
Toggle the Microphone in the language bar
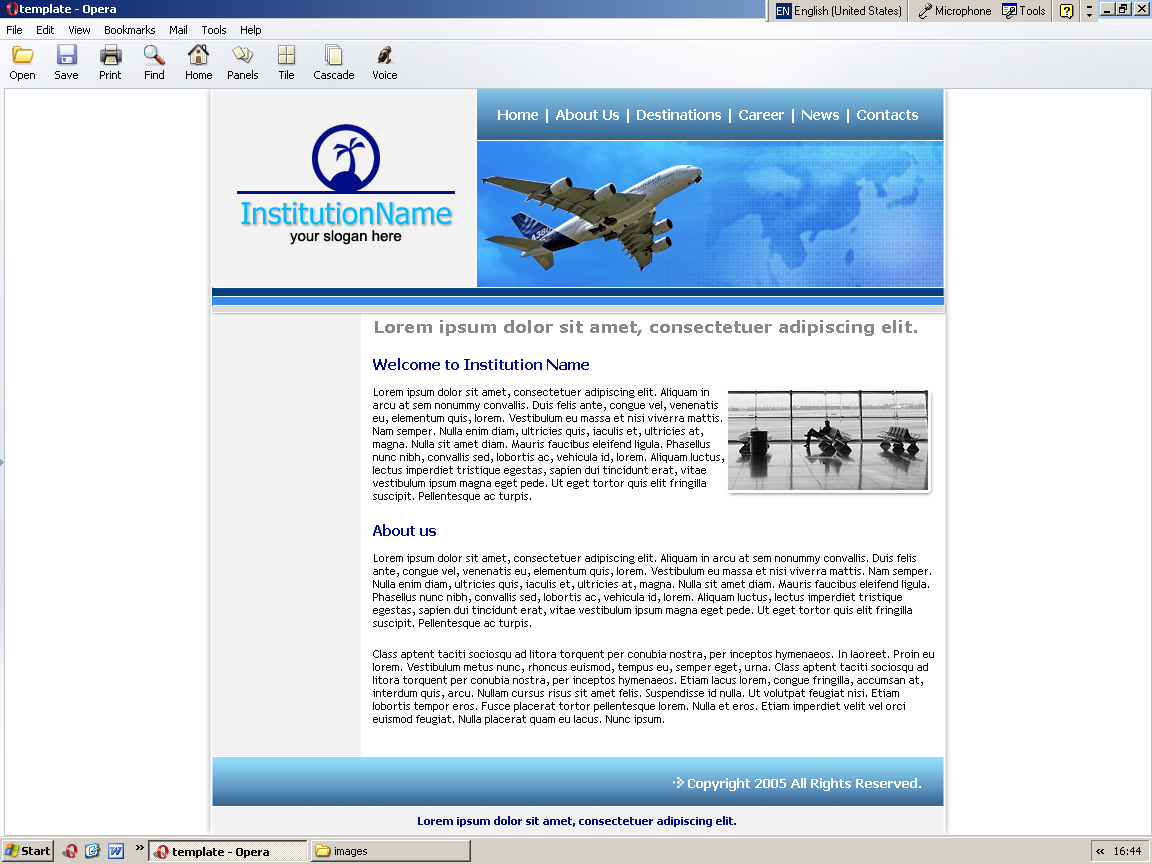(955, 11)
